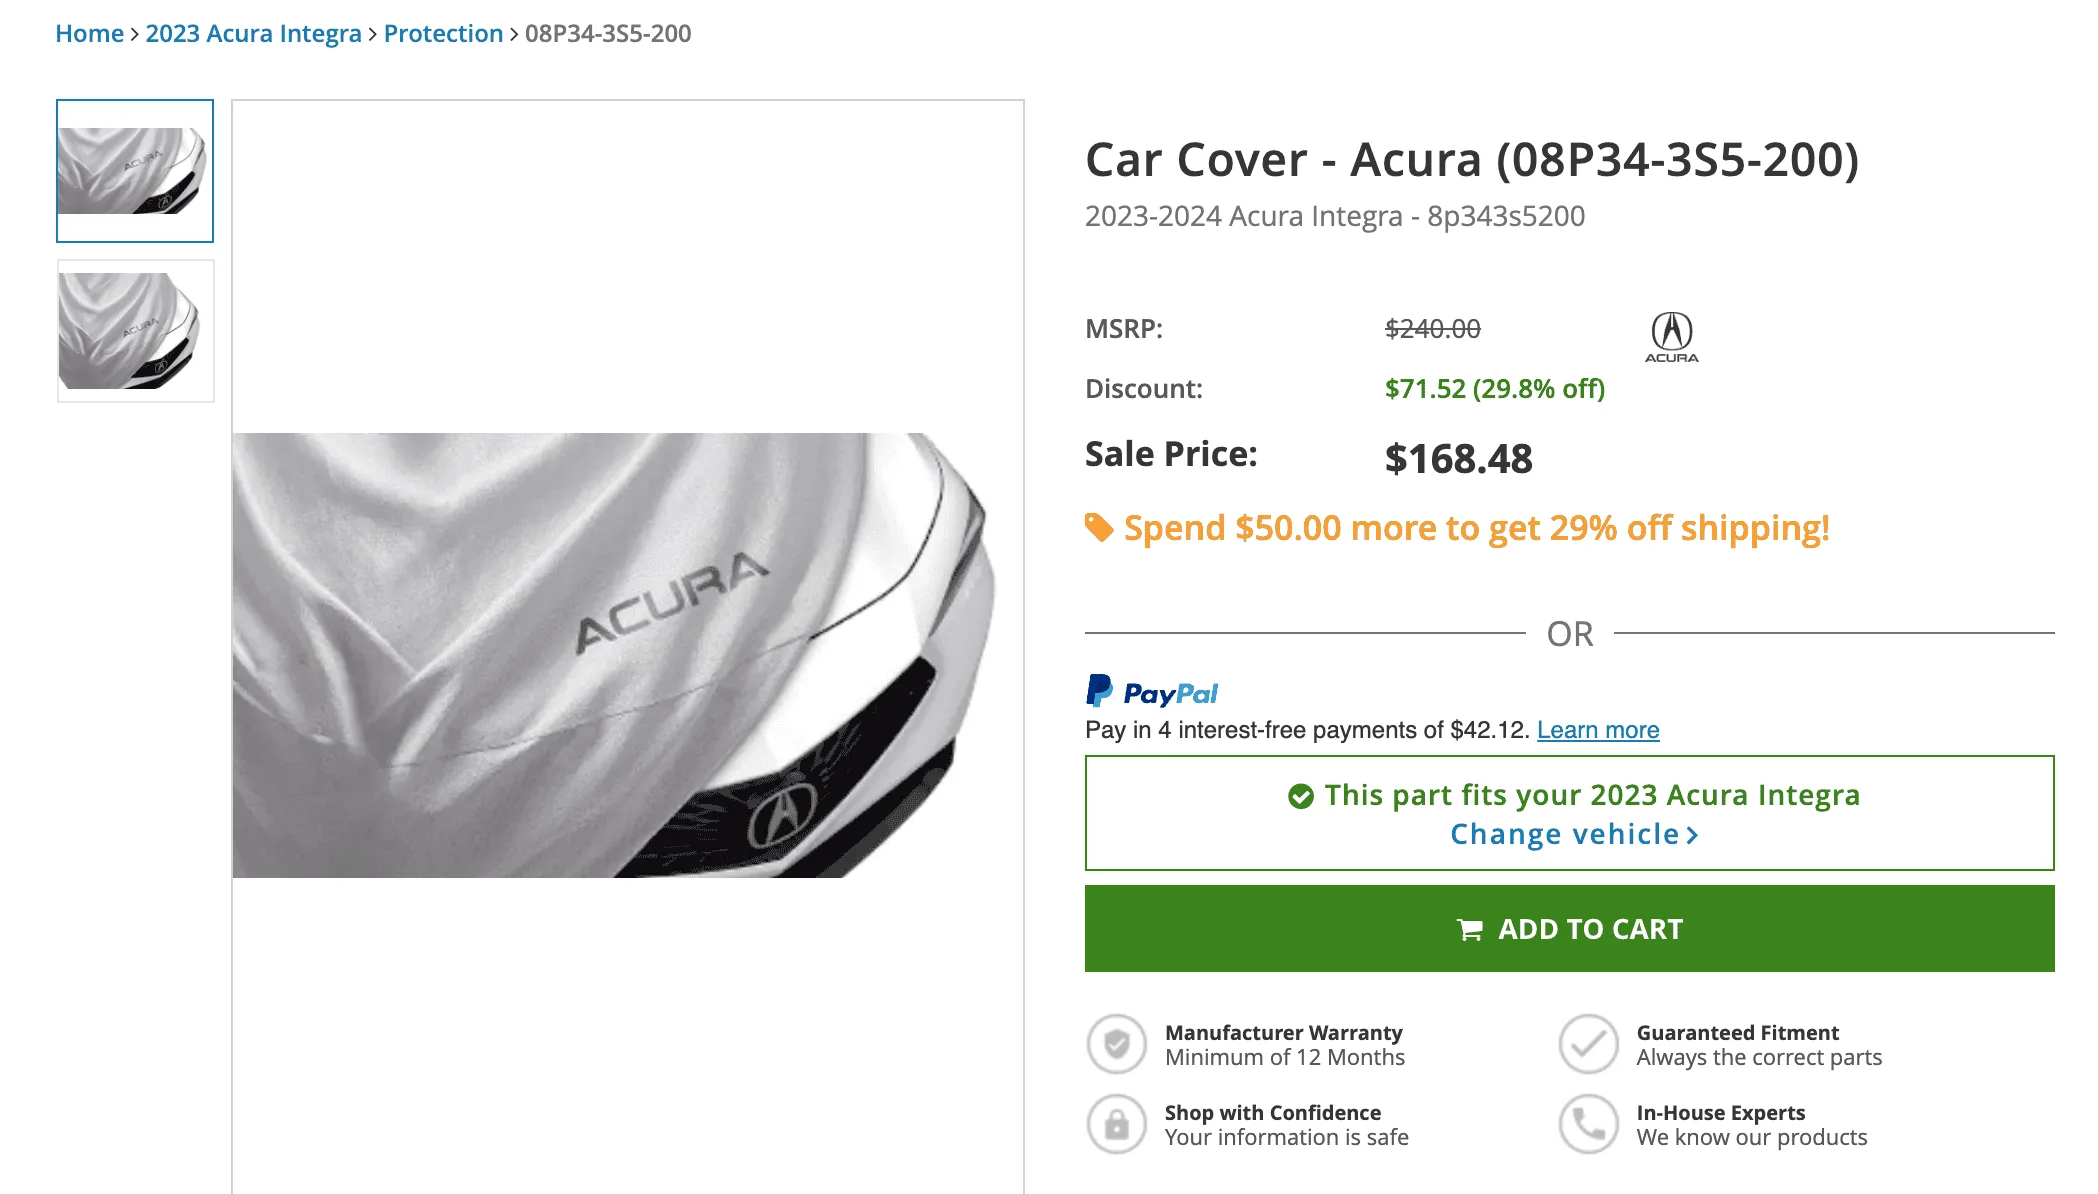Click the Guaranteed Fitment checkmark icon
2098x1194 pixels.
pyautogui.click(x=1589, y=1043)
